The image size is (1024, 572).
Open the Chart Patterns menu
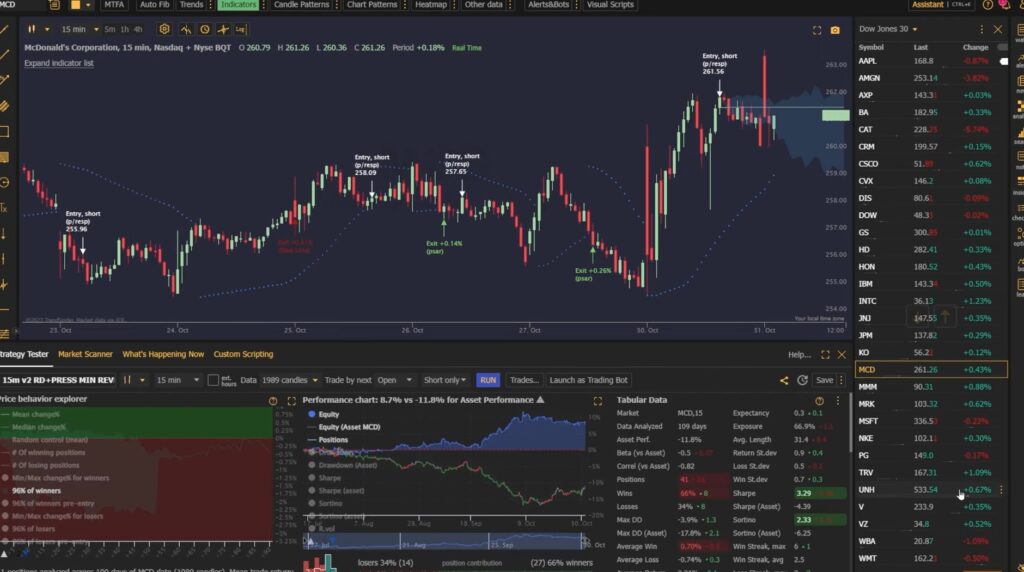coord(372,5)
